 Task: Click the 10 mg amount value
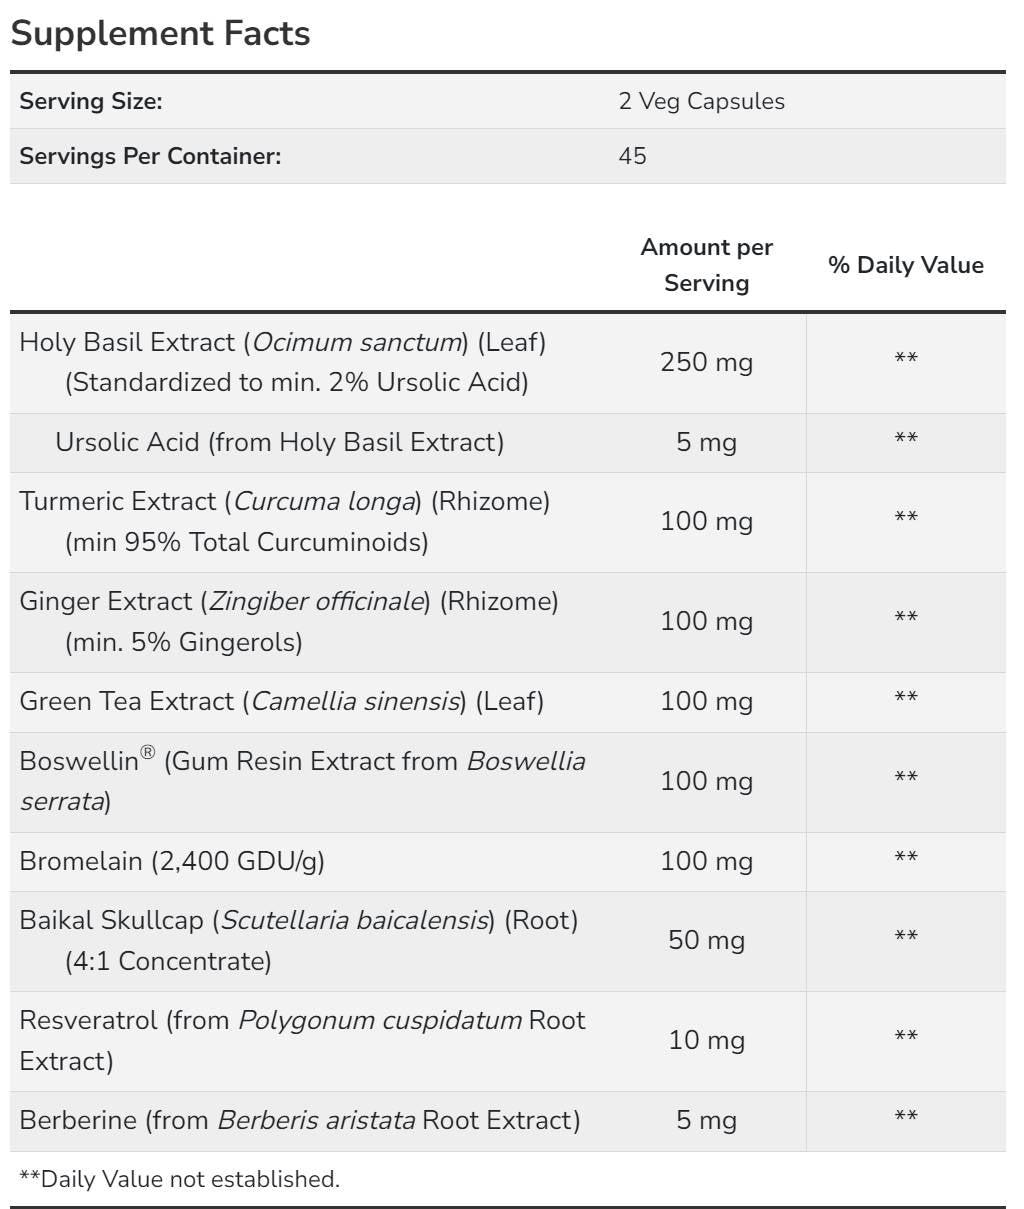click(706, 1040)
